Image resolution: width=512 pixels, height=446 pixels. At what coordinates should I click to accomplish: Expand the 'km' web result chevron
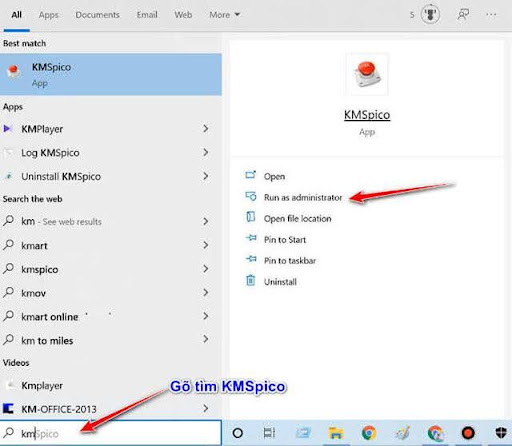(x=206, y=221)
